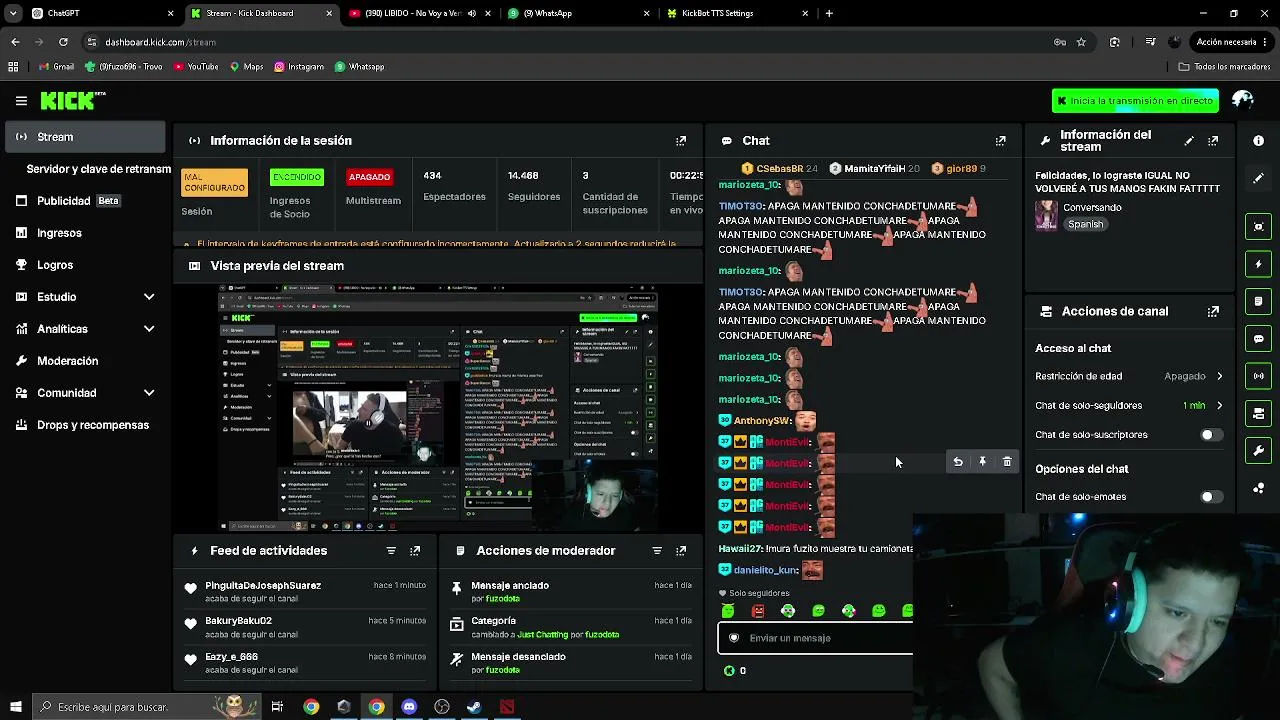1280x720 pixels.
Task: Open the Chrome tab search dropdown
Action: (x=13, y=13)
